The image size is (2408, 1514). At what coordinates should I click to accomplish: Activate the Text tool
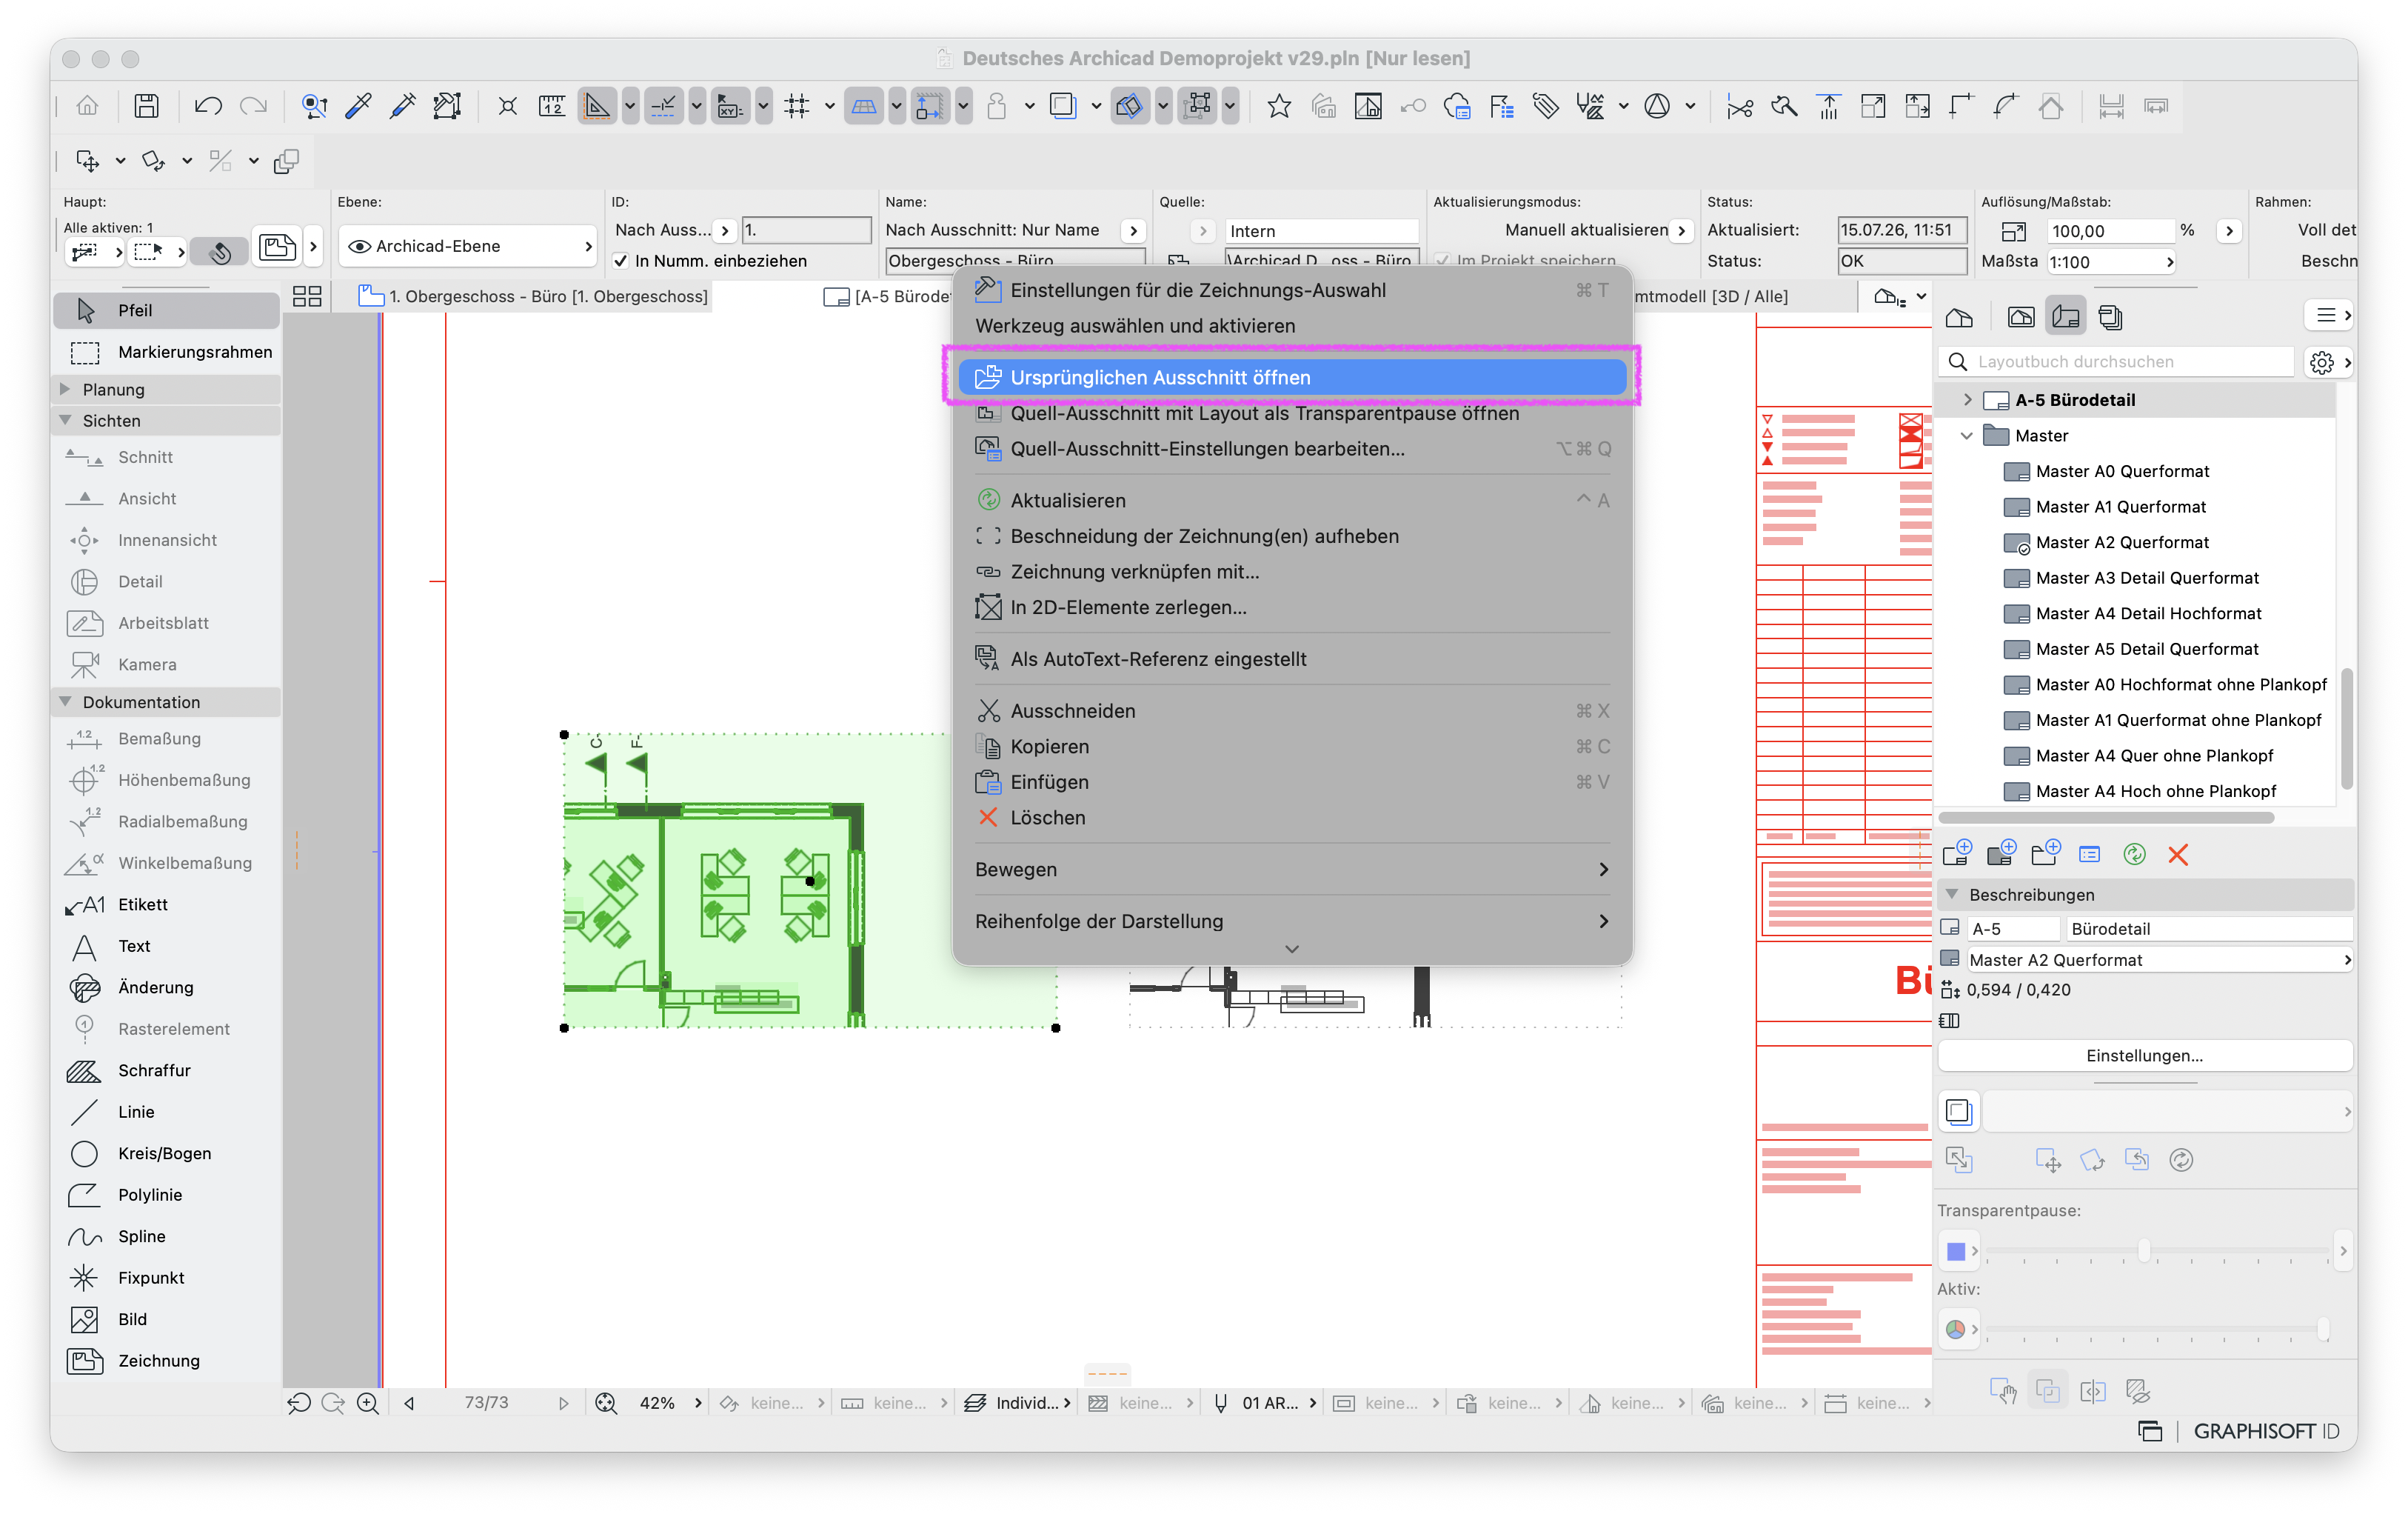pos(166,946)
